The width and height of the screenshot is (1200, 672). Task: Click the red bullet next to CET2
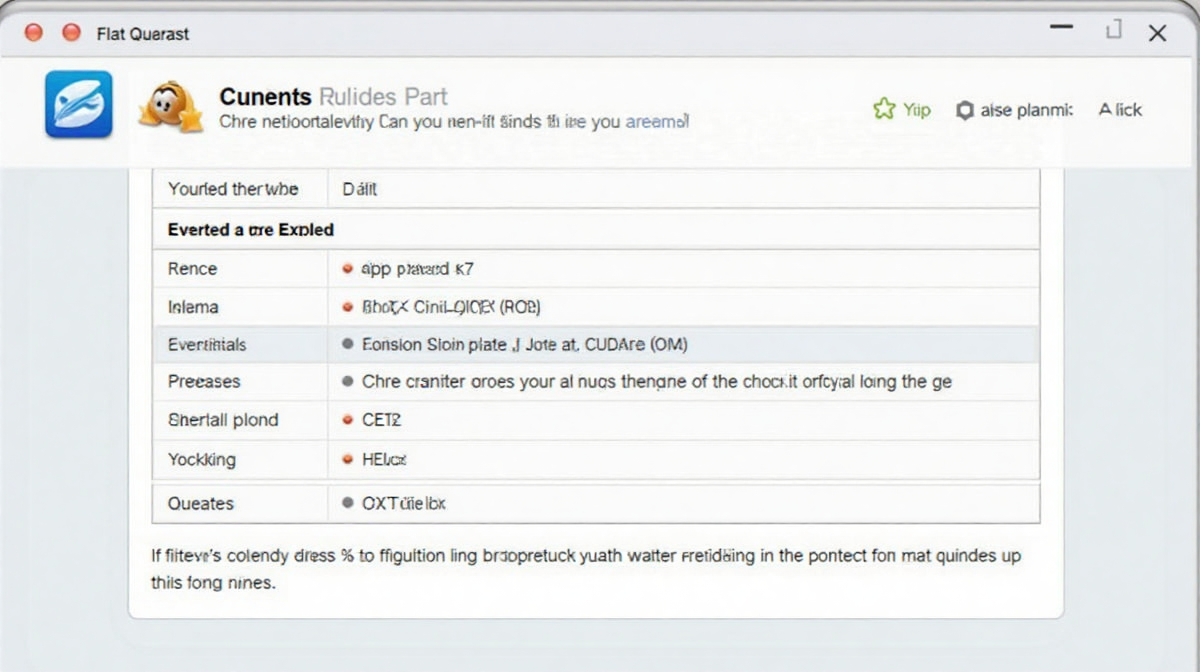[x=347, y=420]
